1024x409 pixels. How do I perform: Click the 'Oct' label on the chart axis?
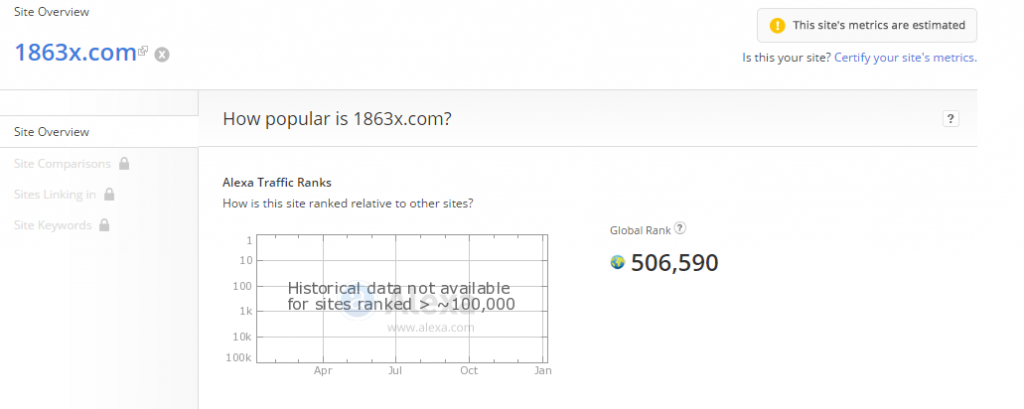click(469, 370)
